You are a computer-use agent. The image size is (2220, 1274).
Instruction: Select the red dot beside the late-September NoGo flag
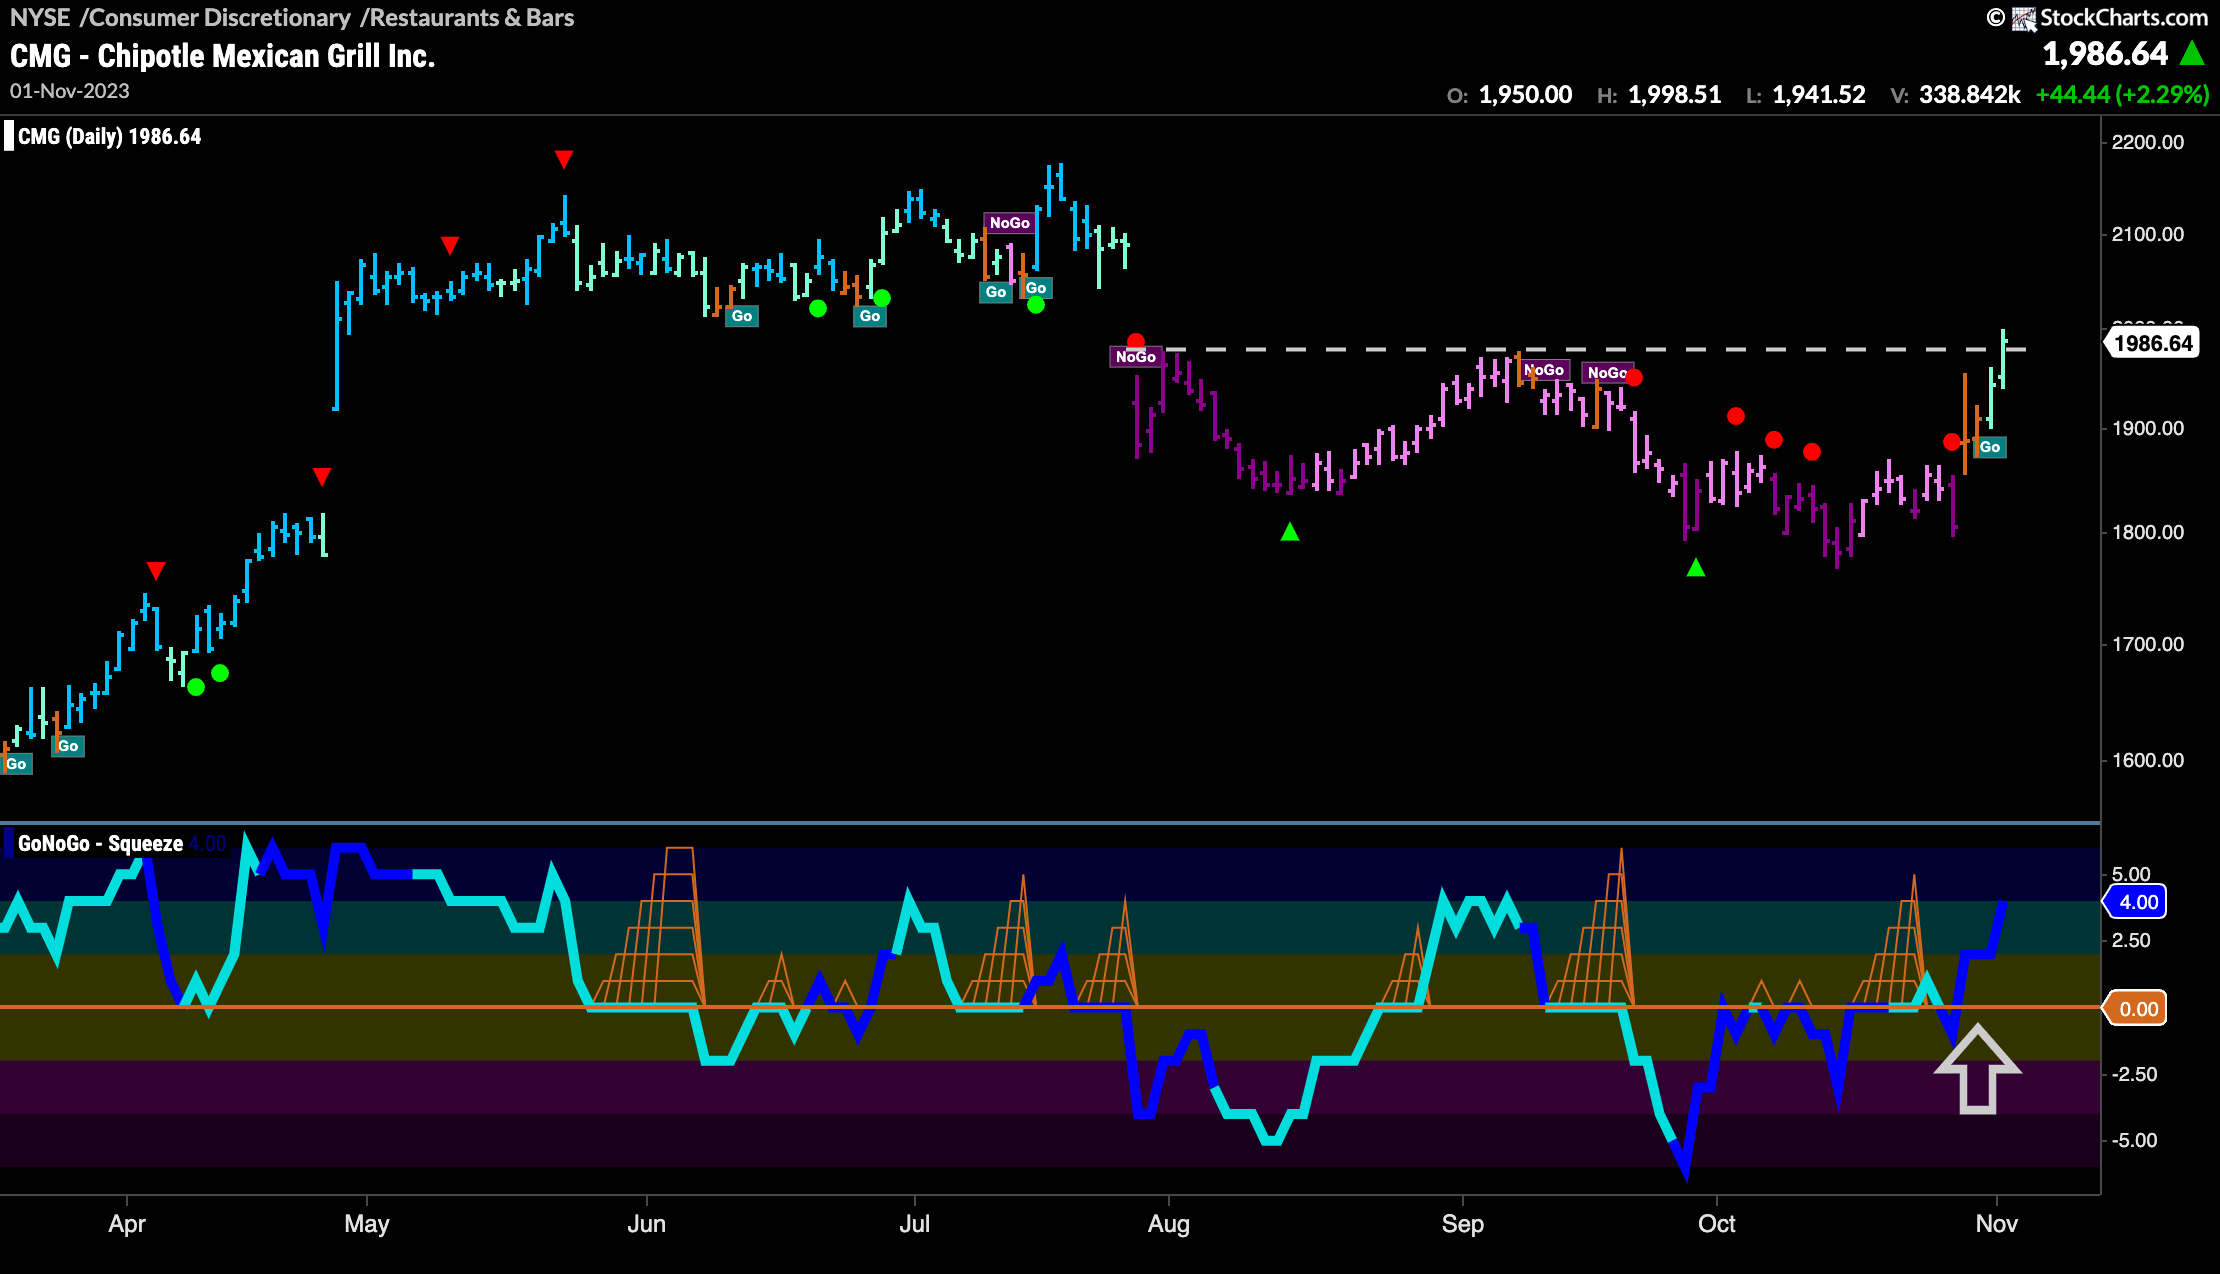1634,378
